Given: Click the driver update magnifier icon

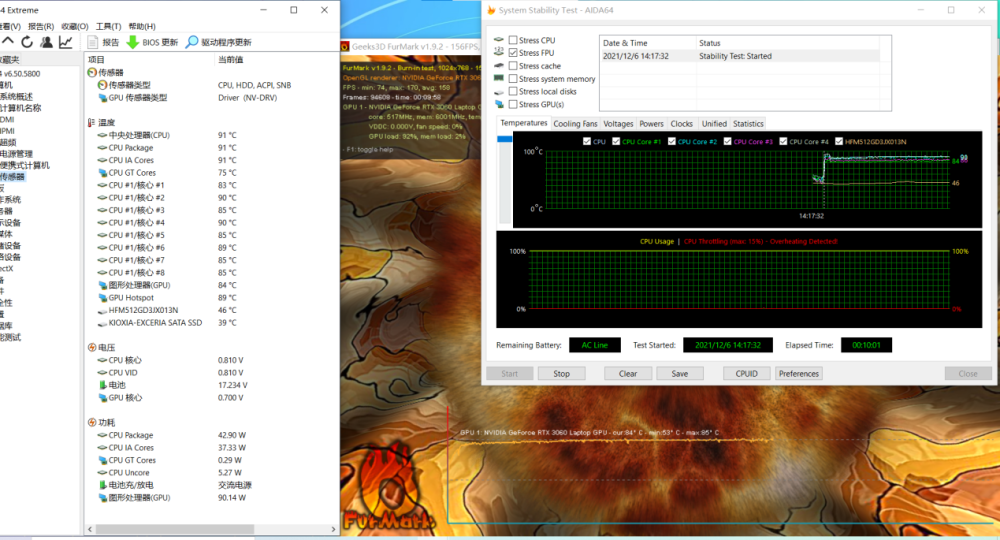Looking at the screenshot, I should [192, 42].
